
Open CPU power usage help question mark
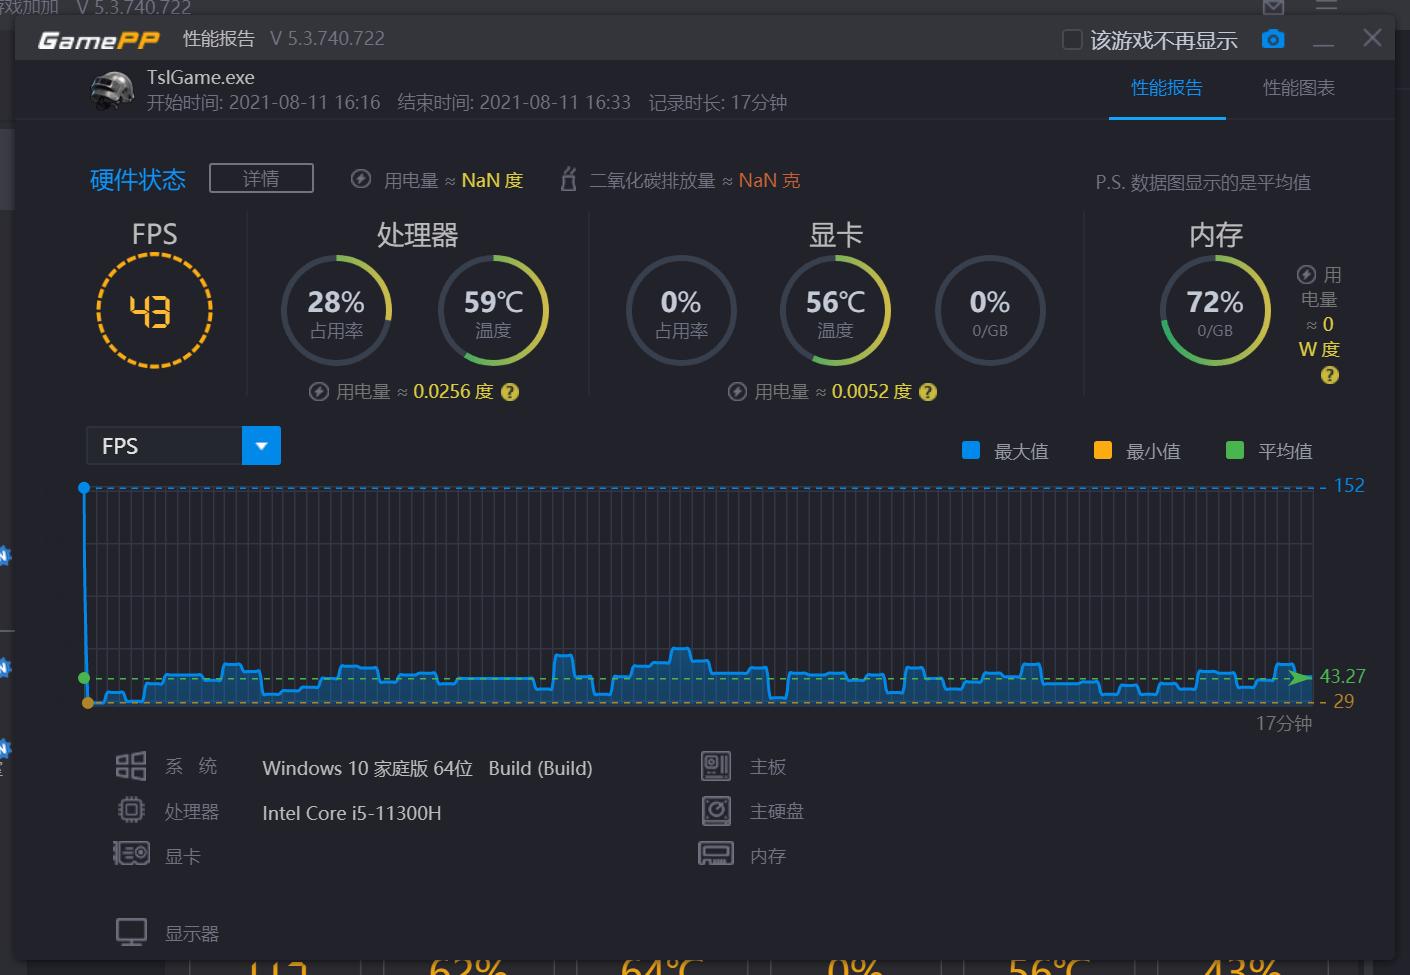tap(510, 392)
